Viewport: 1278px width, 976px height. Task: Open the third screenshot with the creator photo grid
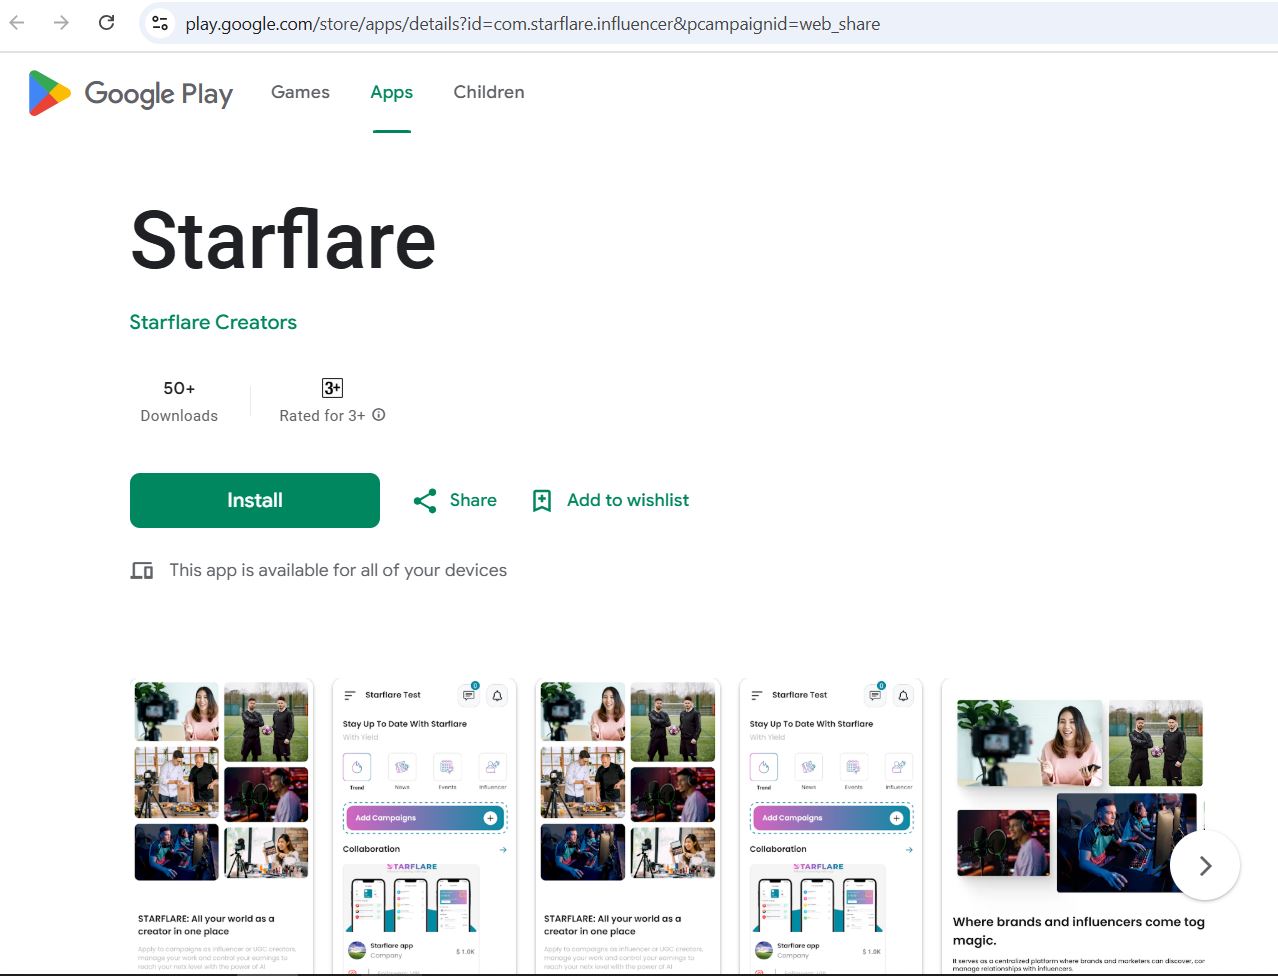(628, 827)
